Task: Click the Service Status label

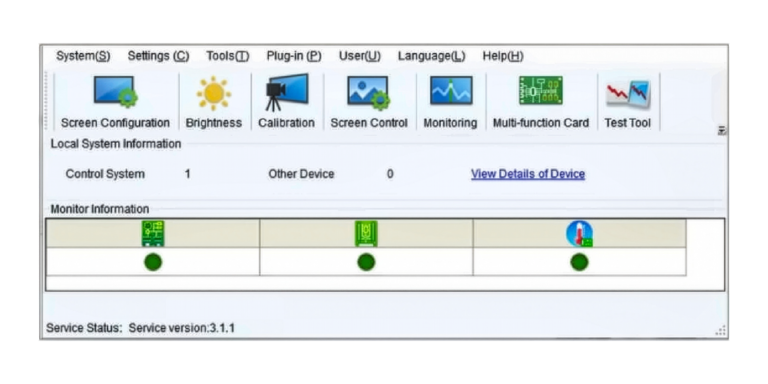Action: coord(84,328)
